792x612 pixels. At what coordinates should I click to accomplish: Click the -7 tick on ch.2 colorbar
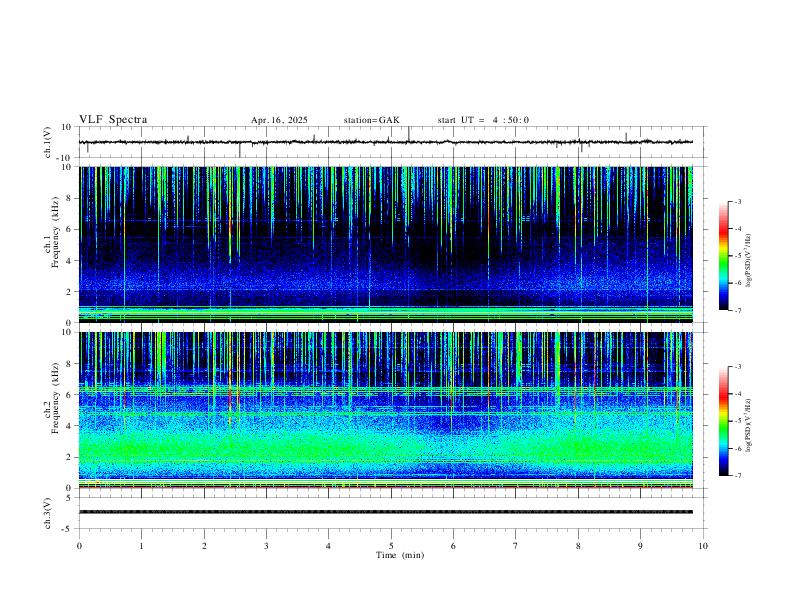coord(737,476)
